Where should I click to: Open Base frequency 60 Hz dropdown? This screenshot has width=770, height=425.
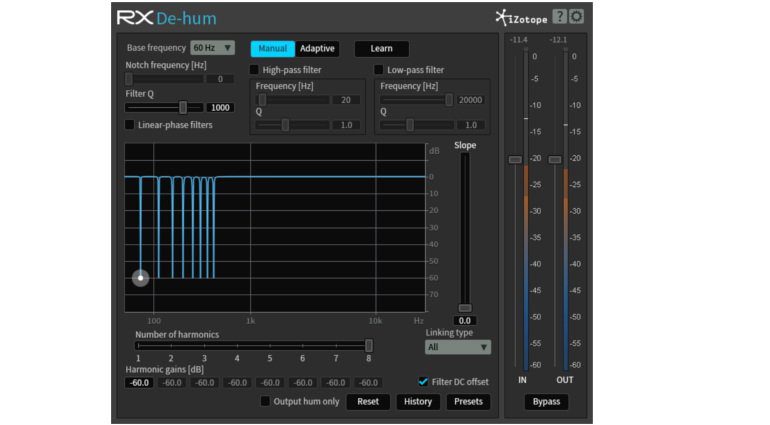coord(212,48)
